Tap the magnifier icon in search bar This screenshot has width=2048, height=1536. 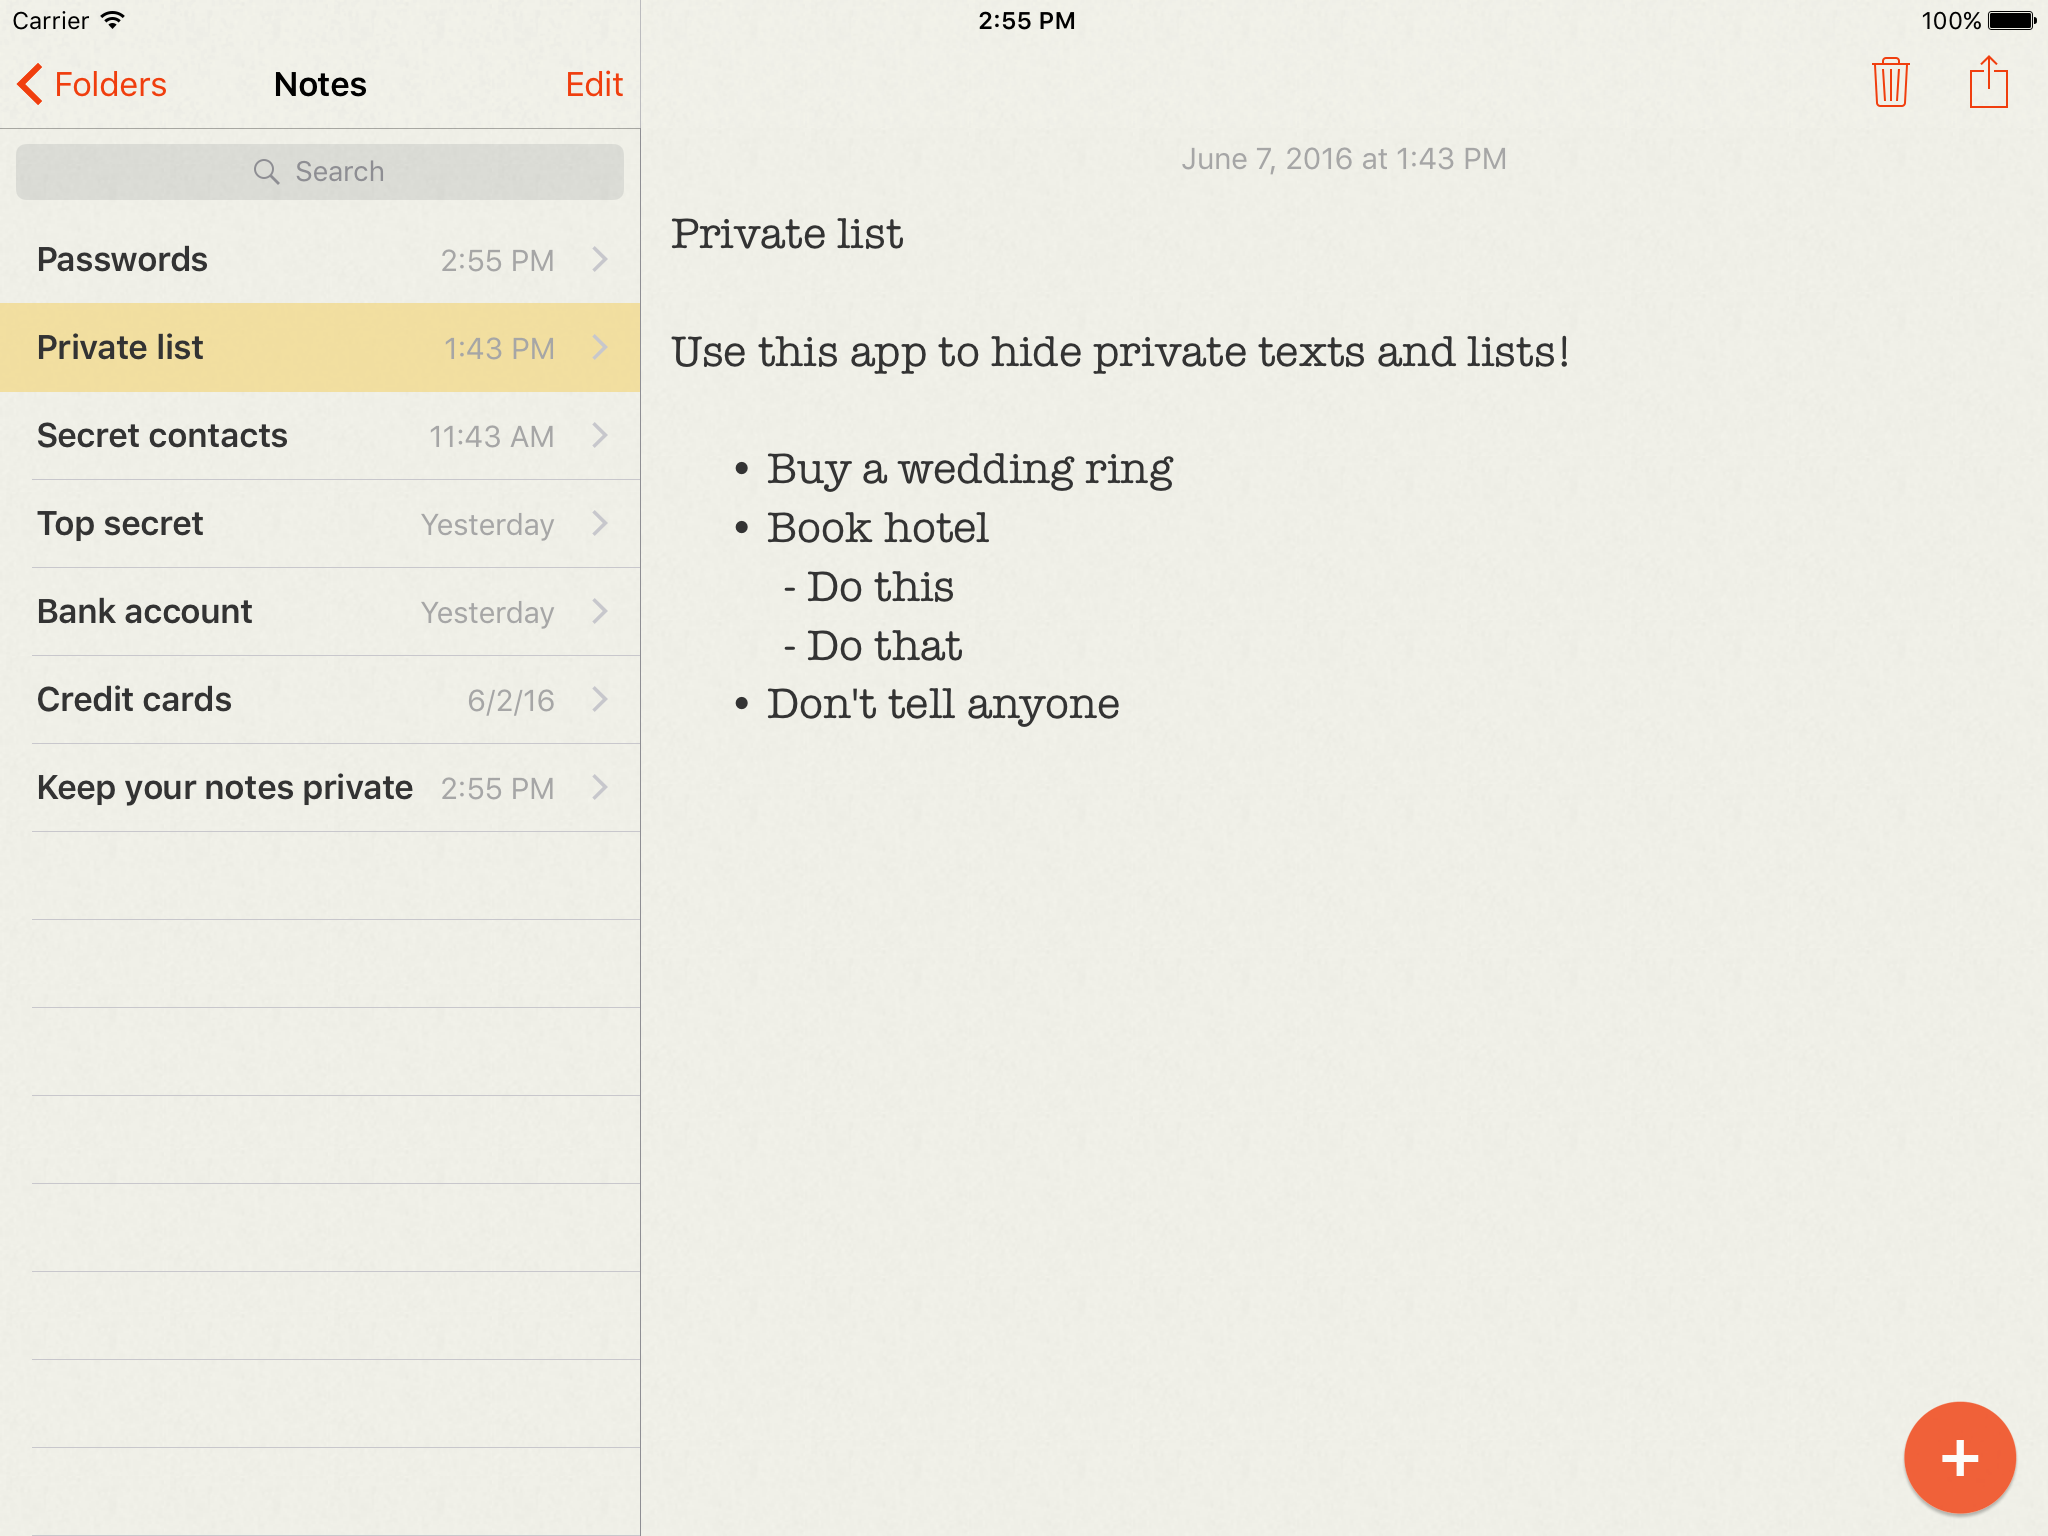click(x=265, y=172)
